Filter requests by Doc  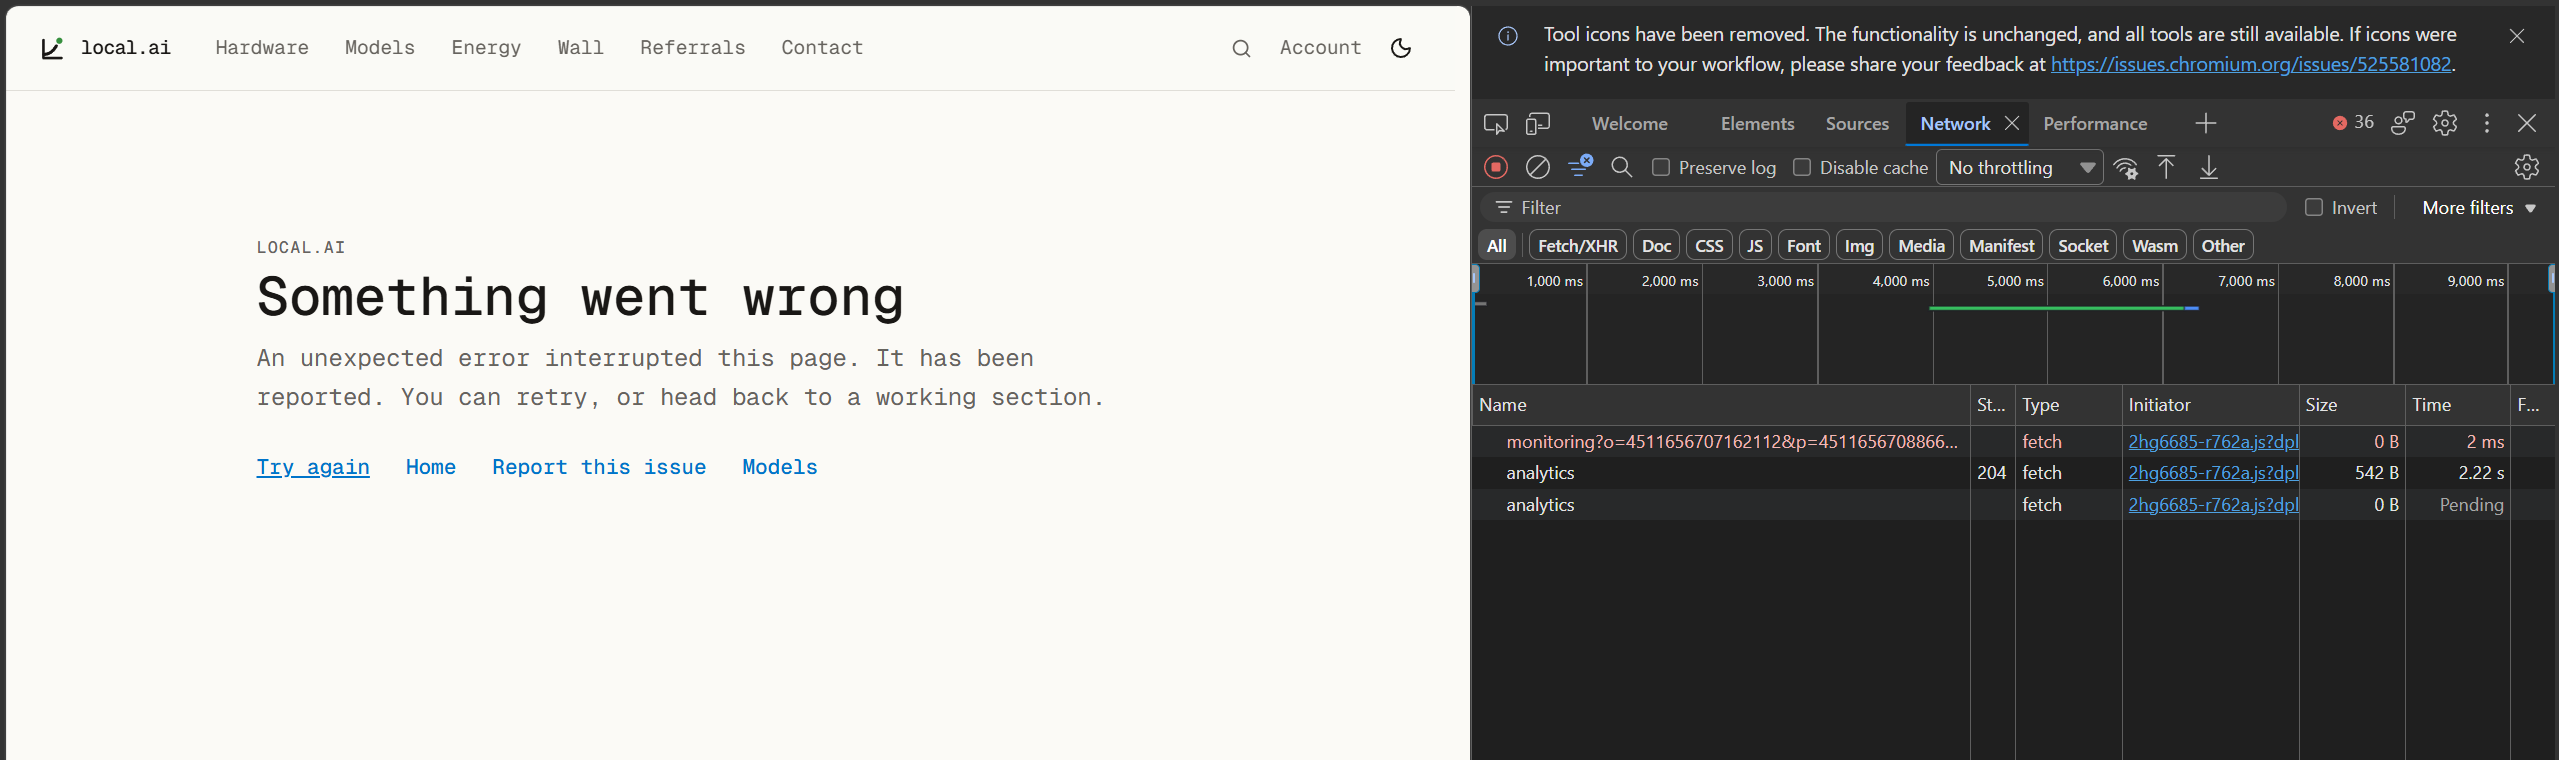(x=1656, y=246)
